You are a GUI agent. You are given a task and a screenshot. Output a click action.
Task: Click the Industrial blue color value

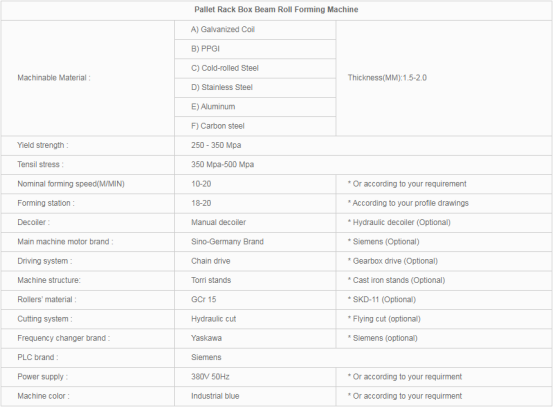tap(215, 396)
